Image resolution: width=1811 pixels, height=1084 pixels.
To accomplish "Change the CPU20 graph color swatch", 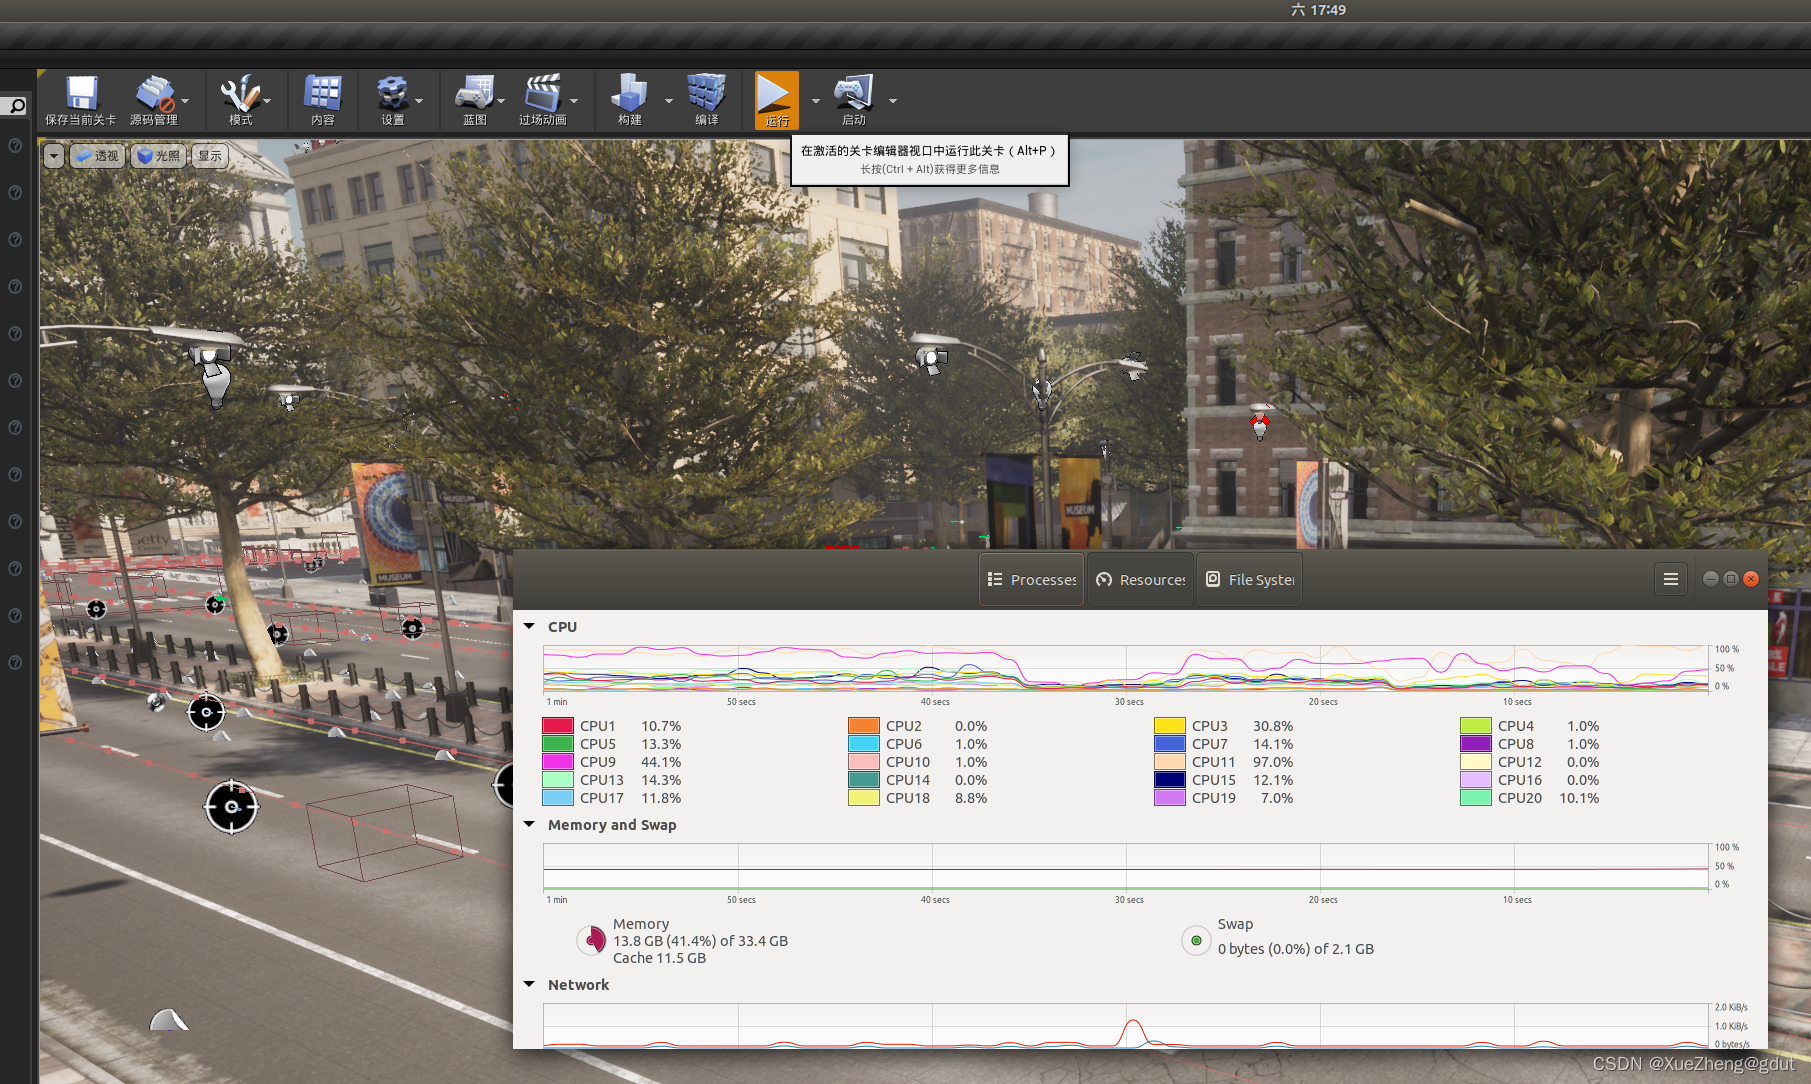I will 1476,798.
